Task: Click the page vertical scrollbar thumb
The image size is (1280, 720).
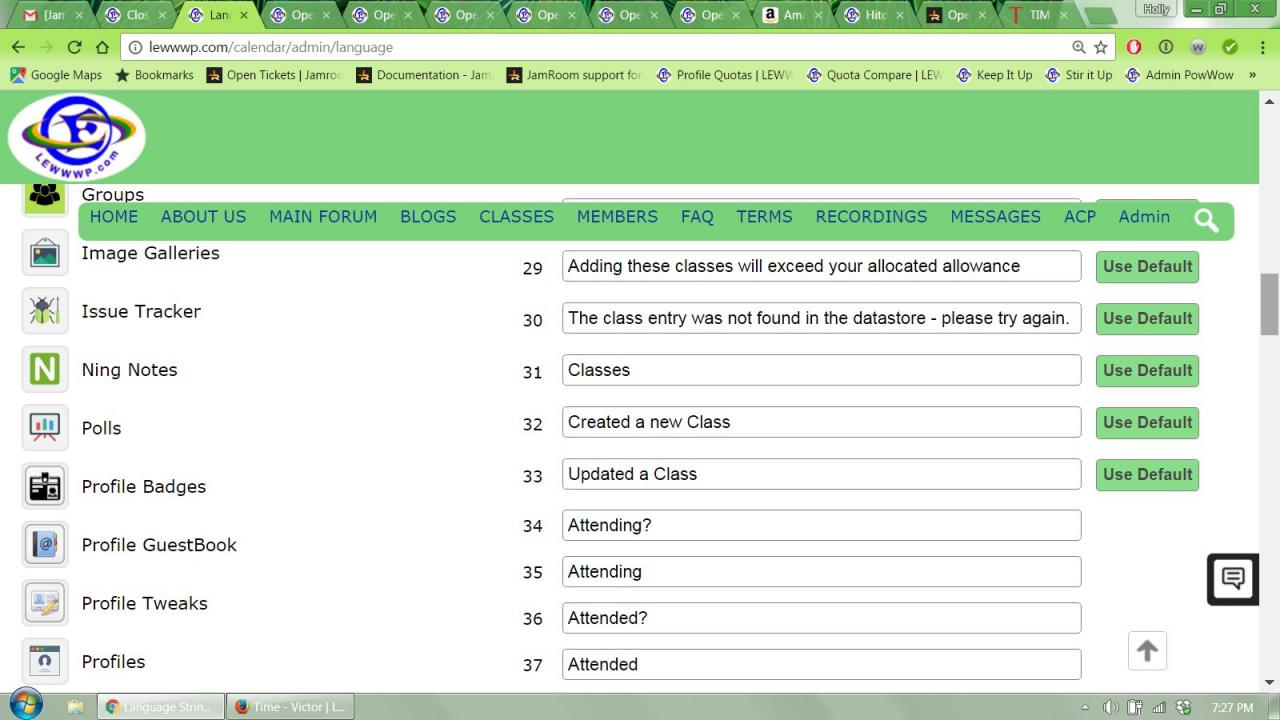Action: [1269, 304]
